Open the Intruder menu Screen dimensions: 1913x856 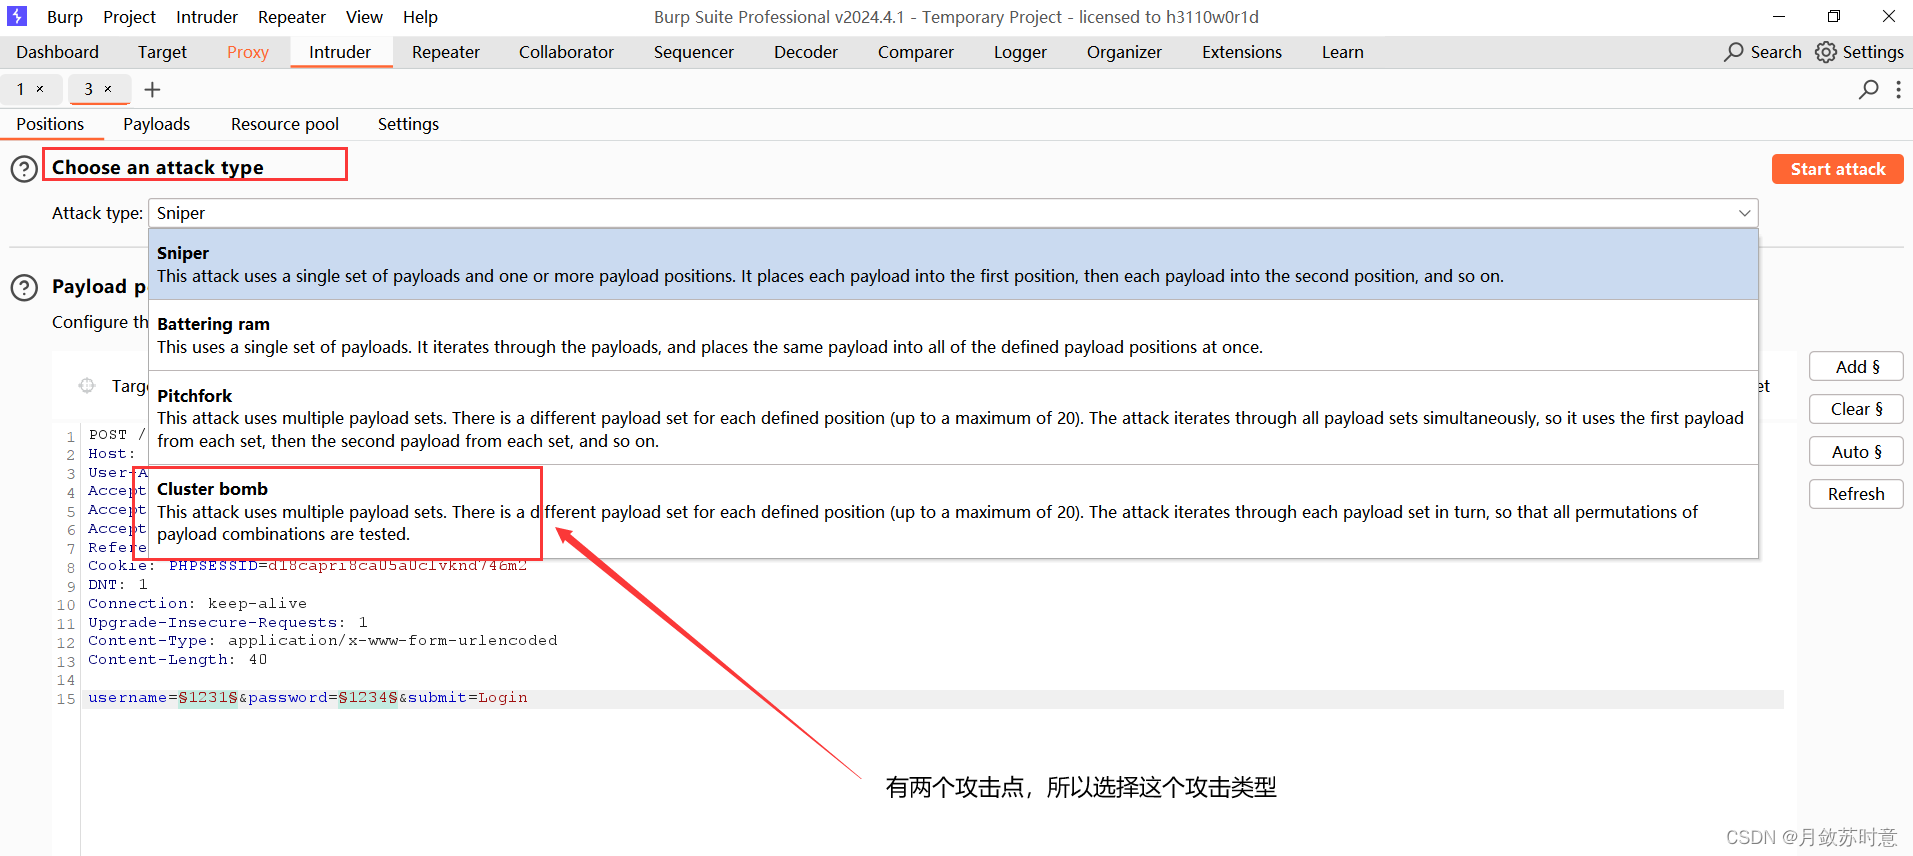pos(207,17)
